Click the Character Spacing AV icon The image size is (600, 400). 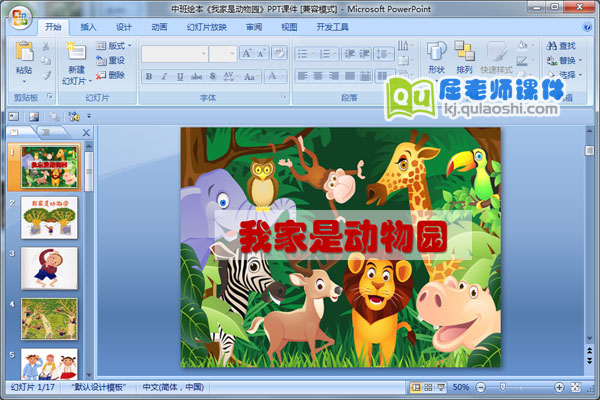pyautogui.click(x=229, y=76)
